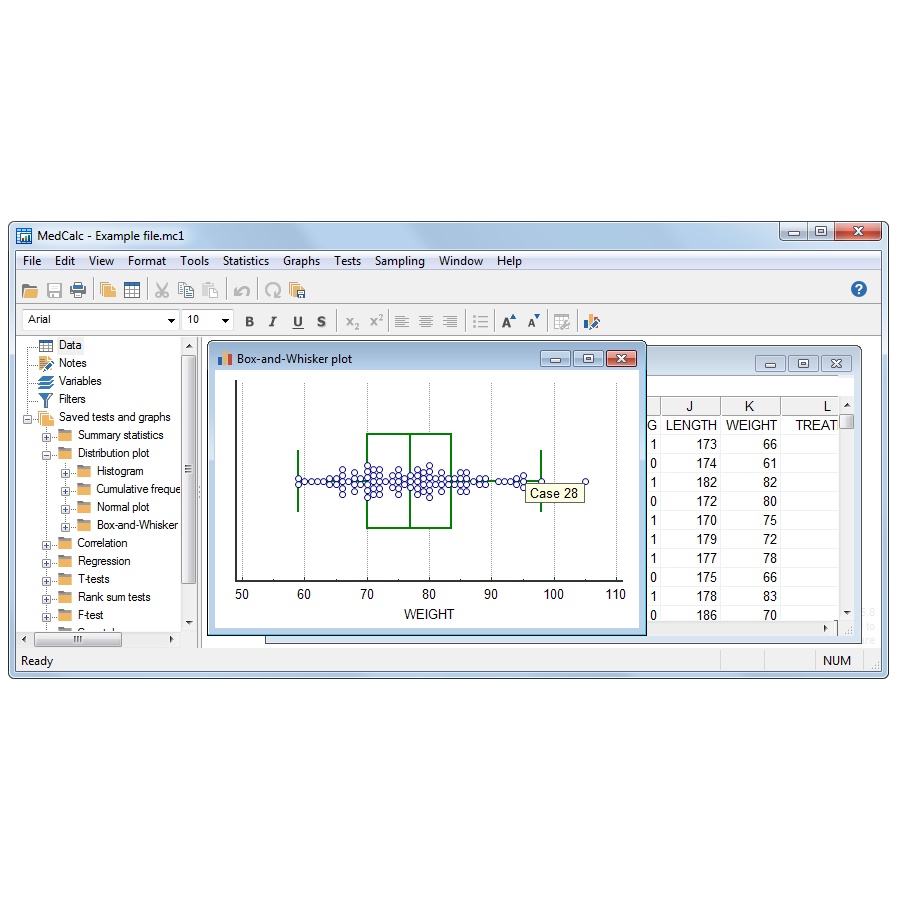
Task: Click the Case 28 data point on plot
Action: tap(542, 481)
